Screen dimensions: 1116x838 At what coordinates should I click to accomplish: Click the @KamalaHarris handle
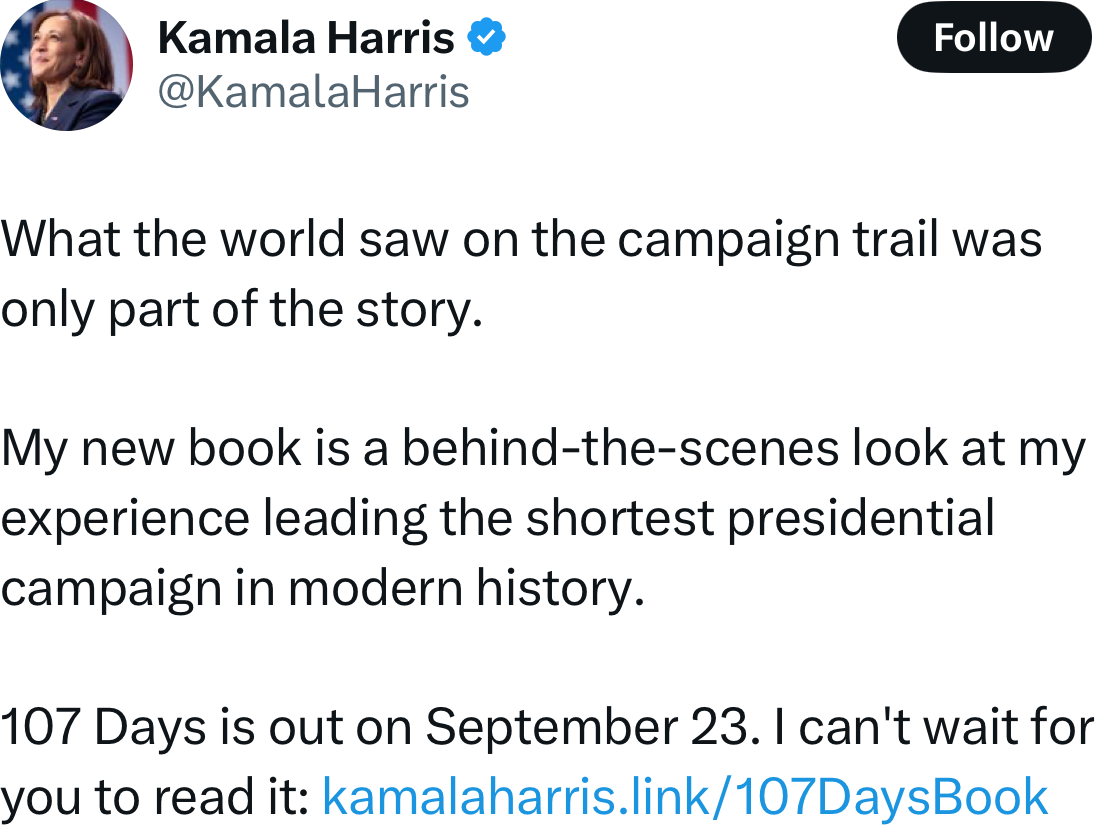tap(313, 92)
